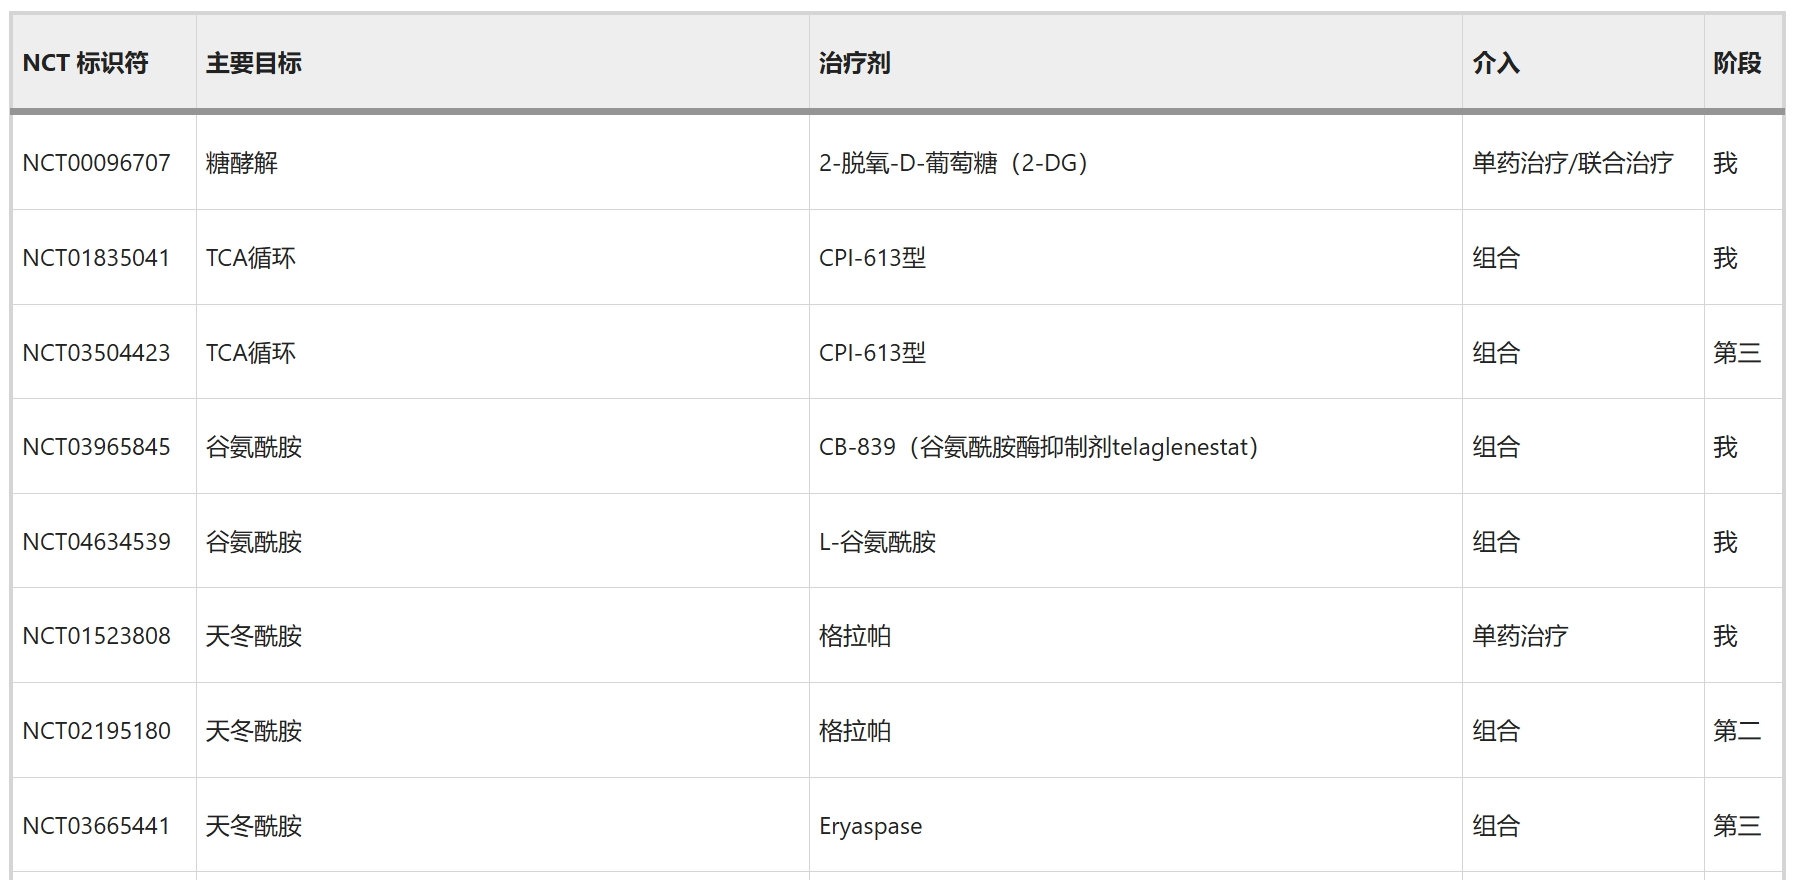Screen dimensions: 1798x880
Task: Click the 治疗剂 column header
Action: point(854,63)
